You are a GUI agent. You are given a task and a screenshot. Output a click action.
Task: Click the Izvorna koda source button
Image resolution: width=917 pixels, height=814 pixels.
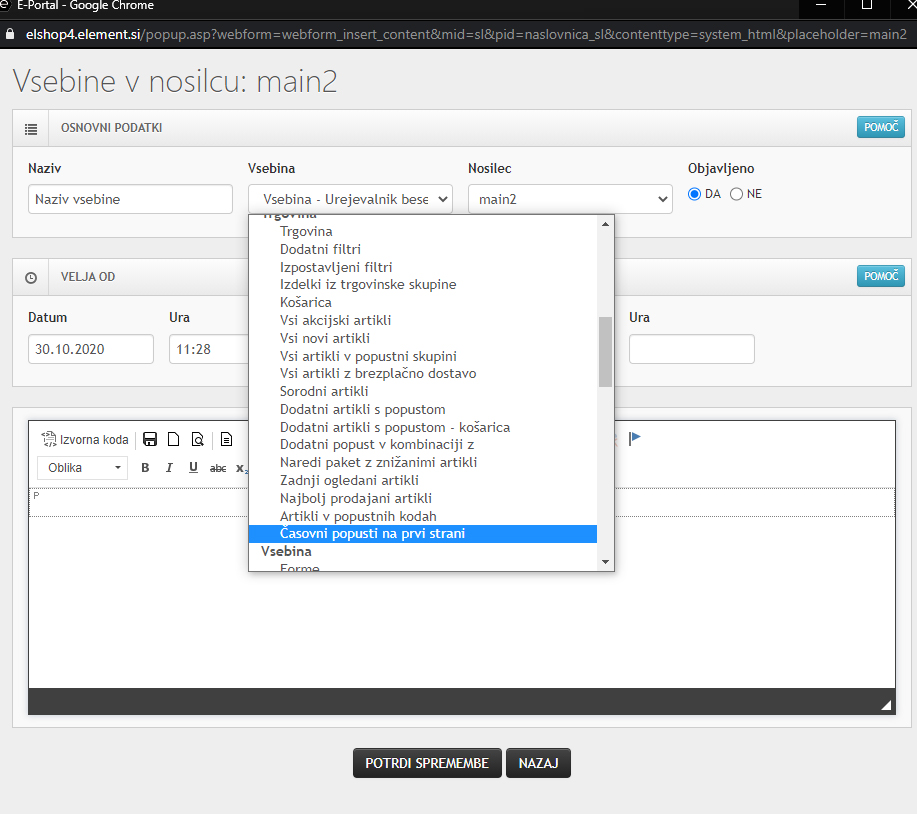tap(85, 439)
